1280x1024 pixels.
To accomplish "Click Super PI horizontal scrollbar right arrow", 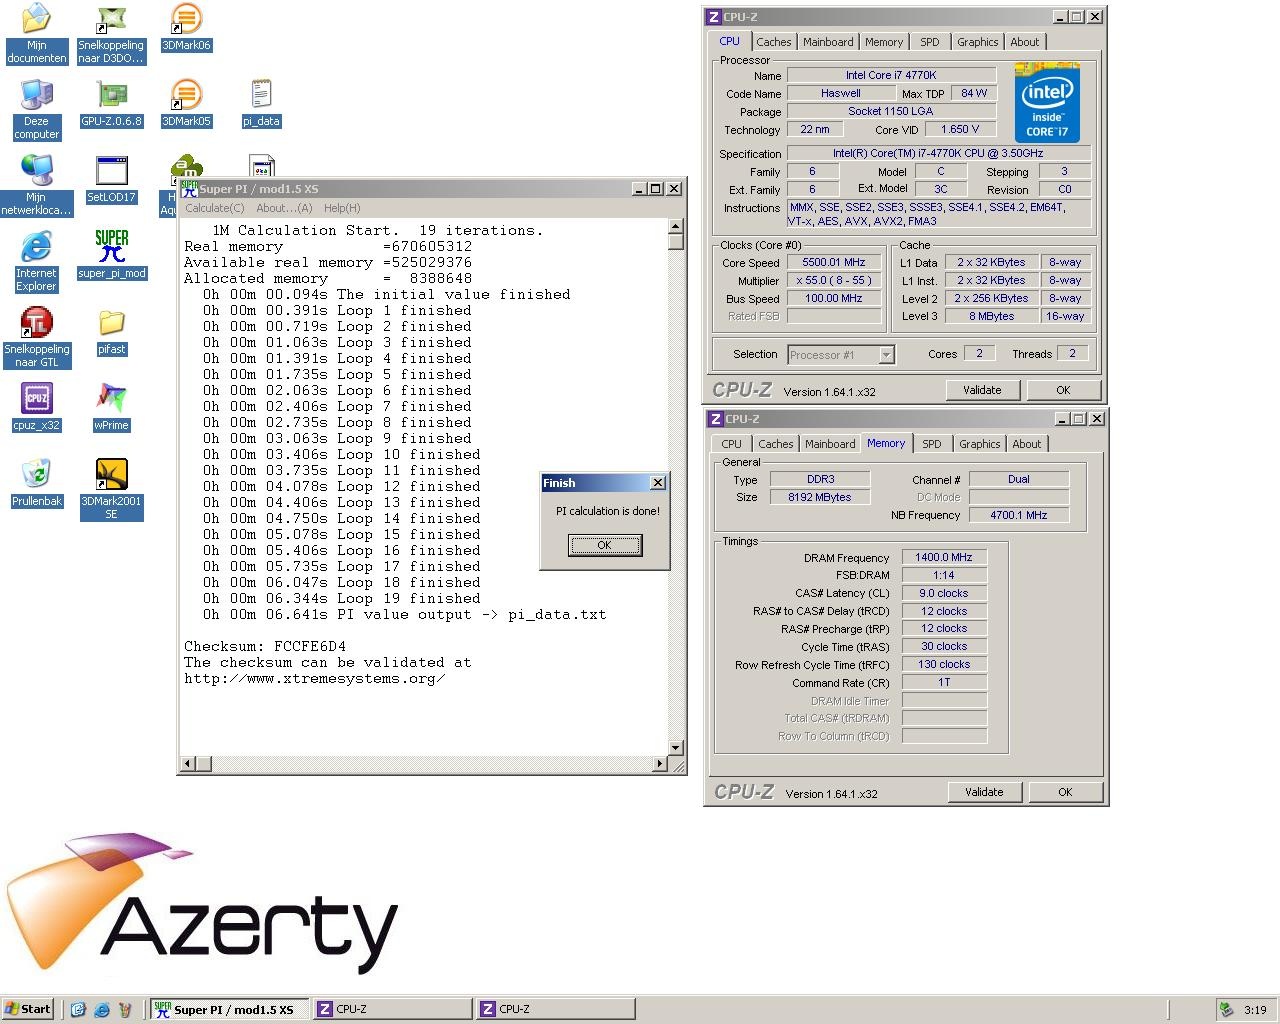I will [x=659, y=764].
